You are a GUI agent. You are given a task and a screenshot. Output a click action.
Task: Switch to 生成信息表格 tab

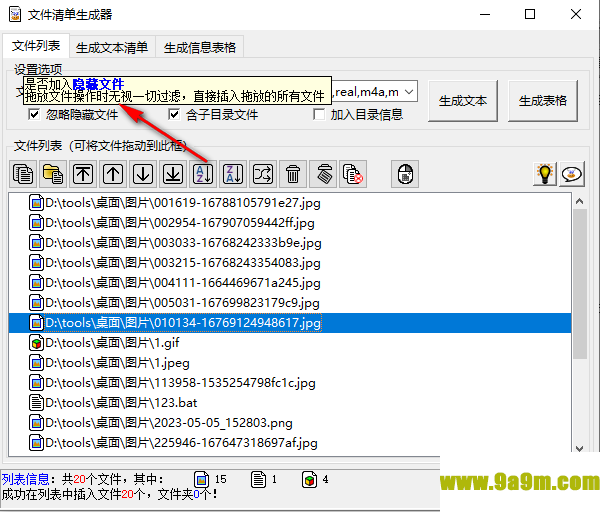[200, 48]
